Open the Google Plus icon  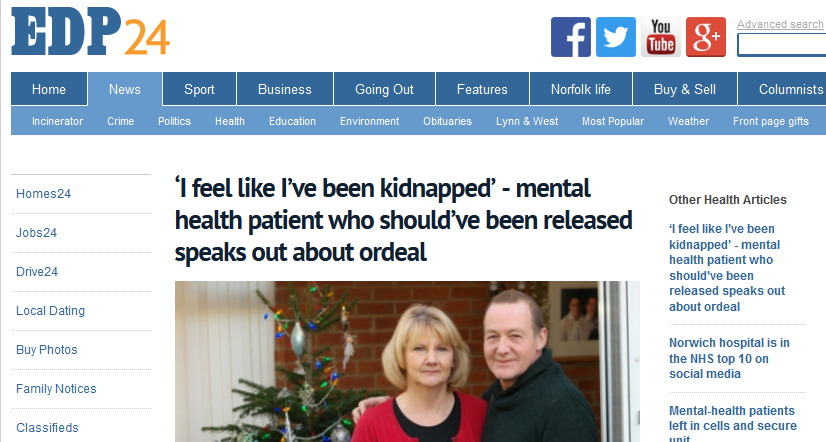tap(706, 37)
